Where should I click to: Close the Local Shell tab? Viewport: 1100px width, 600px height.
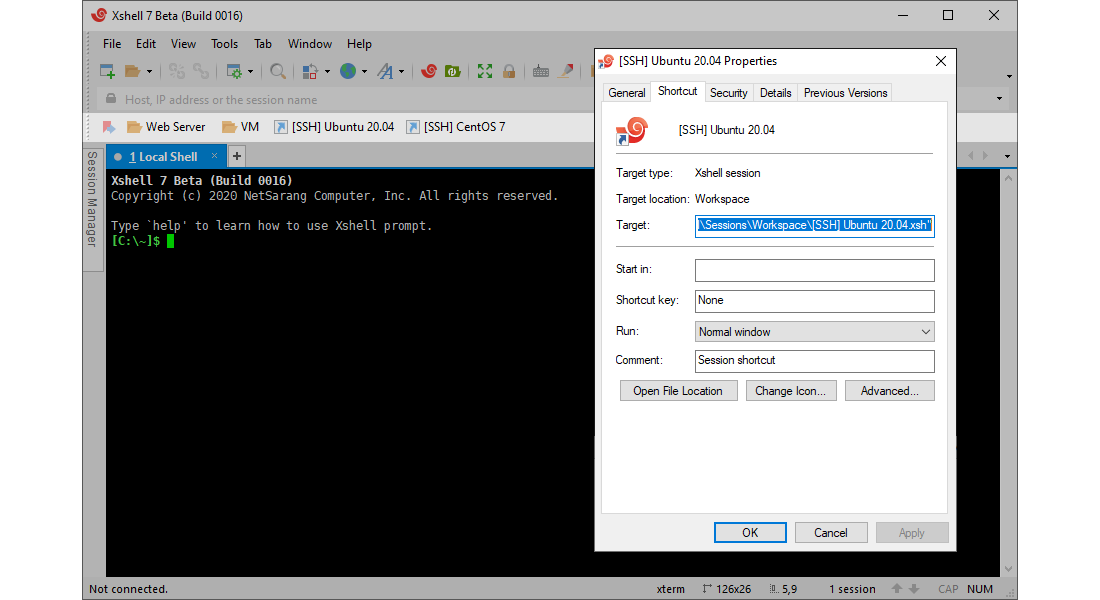tap(215, 156)
